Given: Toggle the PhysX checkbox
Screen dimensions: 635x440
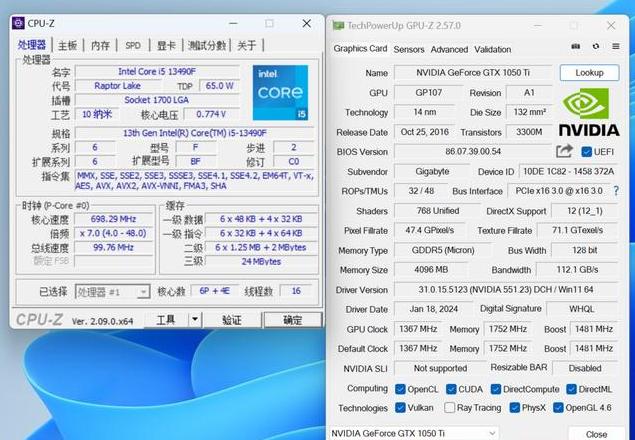Looking at the screenshot, I should point(515,408).
